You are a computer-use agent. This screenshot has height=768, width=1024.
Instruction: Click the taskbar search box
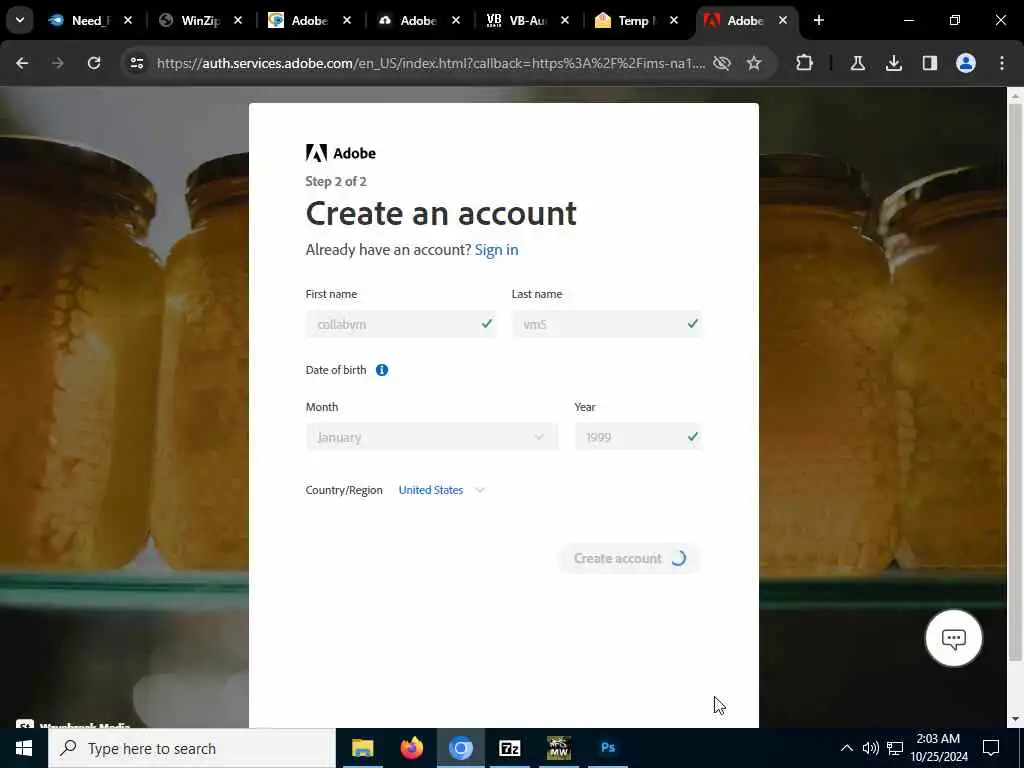[x=192, y=748]
